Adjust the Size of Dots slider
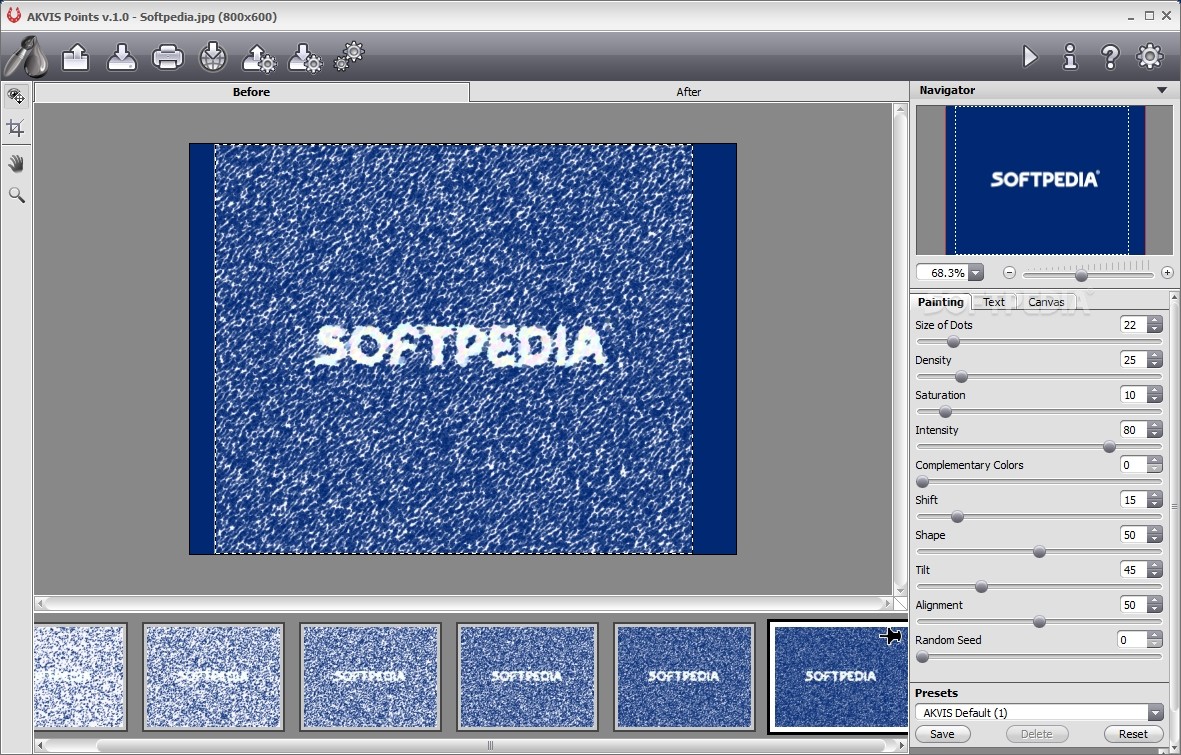This screenshot has height=755, width=1181. 953,342
